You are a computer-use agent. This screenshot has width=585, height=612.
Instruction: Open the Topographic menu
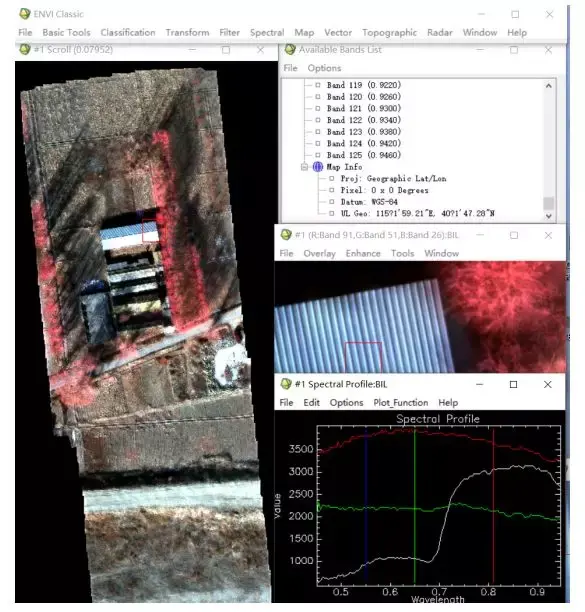pyautogui.click(x=389, y=32)
